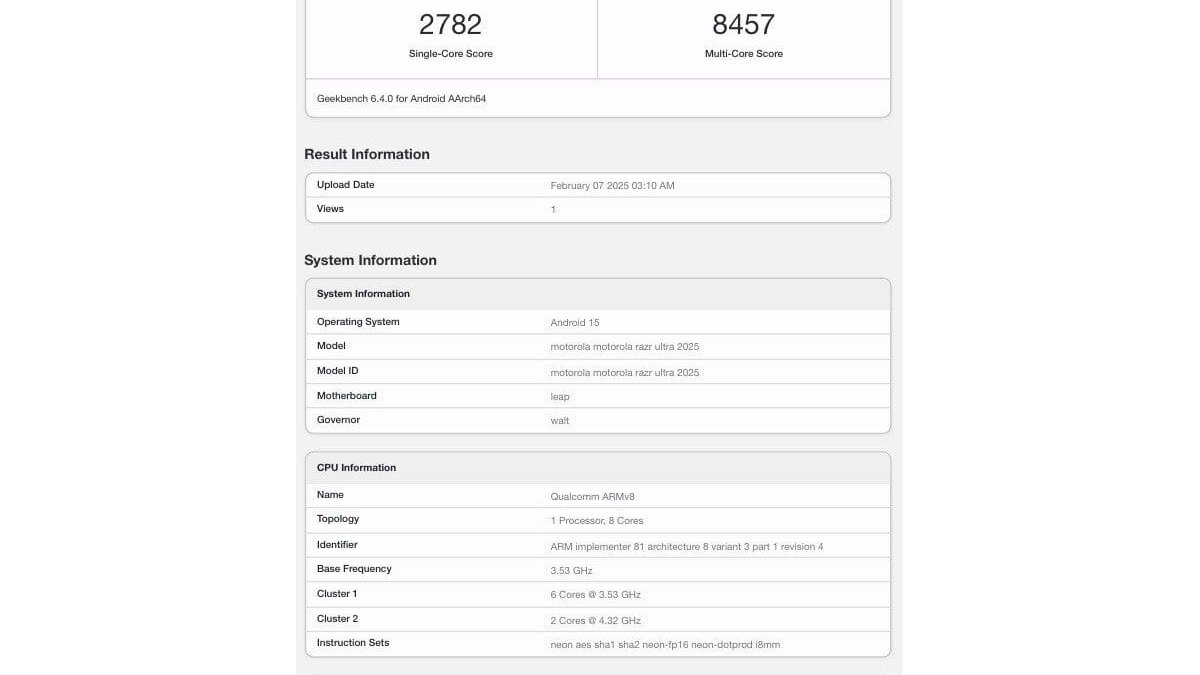Click the Identifier row ARM implementer 81

597,545
